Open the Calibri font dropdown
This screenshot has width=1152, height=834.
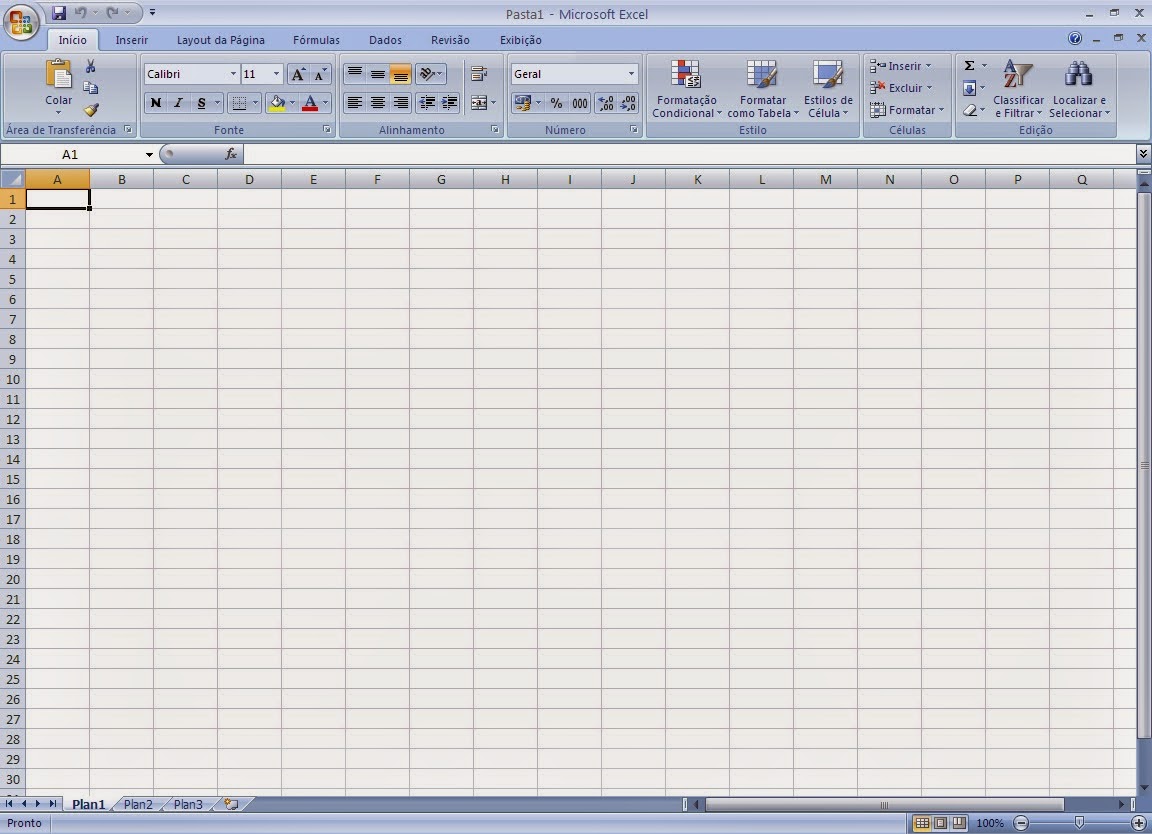pyautogui.click(x=232, y=73)
